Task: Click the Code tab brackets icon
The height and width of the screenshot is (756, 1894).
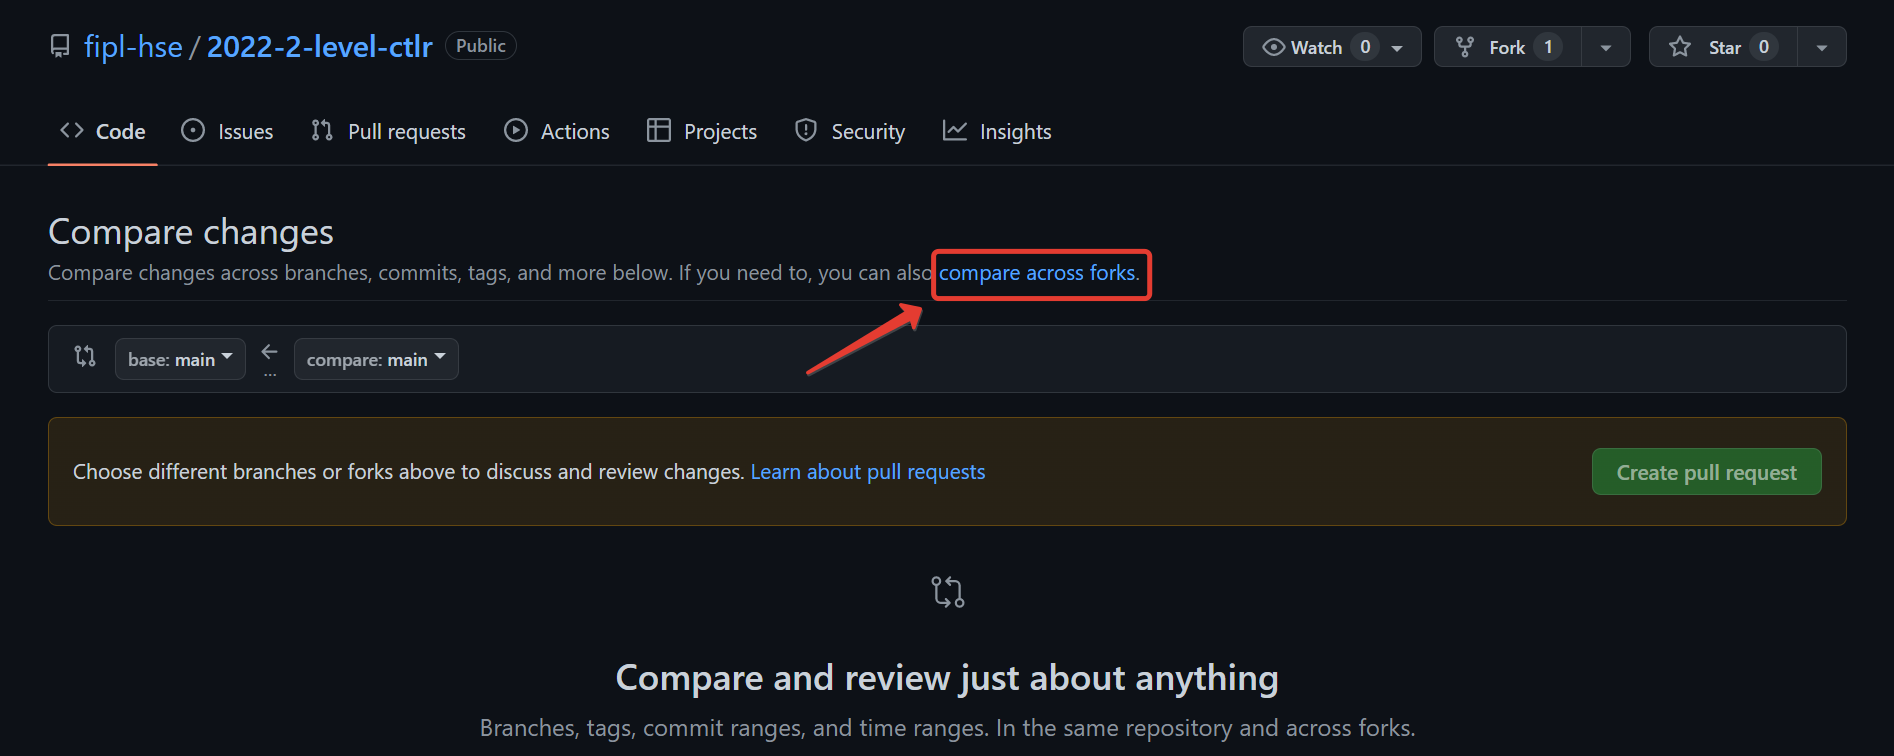Action: (x=71, y=130)
